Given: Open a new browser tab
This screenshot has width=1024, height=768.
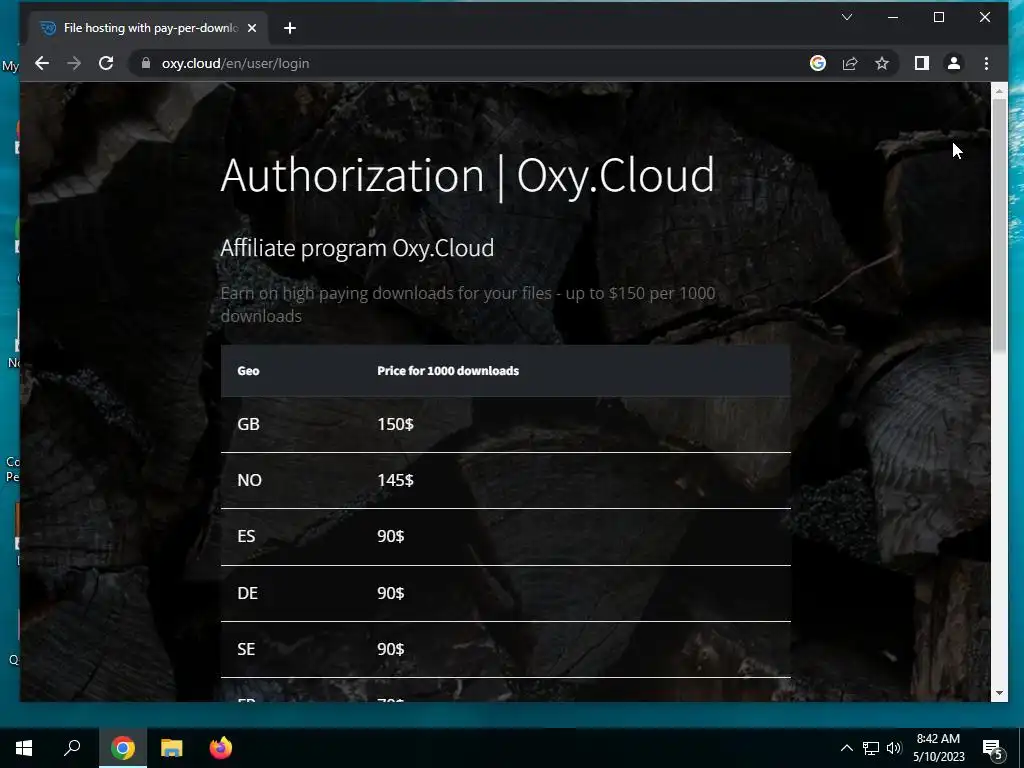Looking at the screenshot, I should (x=290, y=28).
